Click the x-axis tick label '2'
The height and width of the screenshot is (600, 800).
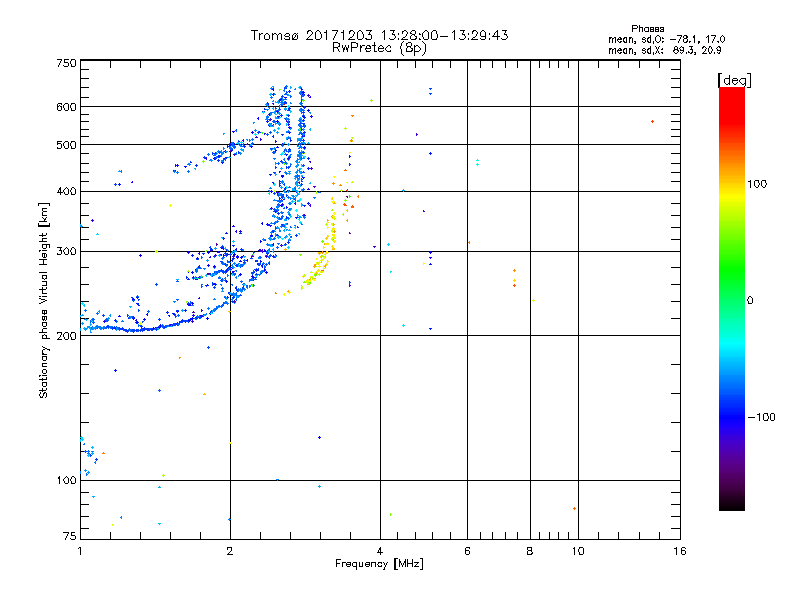230,551
